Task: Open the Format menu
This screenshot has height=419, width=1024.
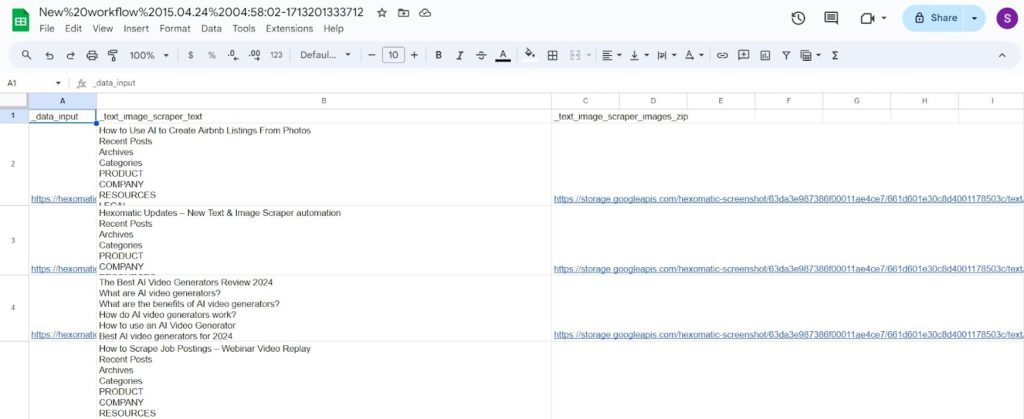Action: point(175,29)
